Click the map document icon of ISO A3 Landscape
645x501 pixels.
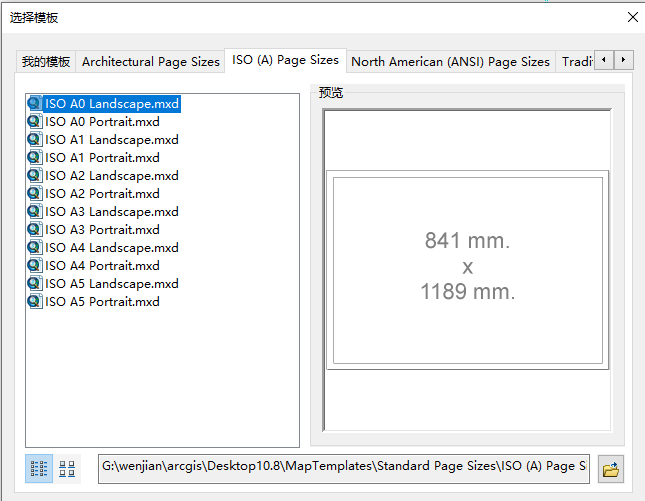click(35, 211)
